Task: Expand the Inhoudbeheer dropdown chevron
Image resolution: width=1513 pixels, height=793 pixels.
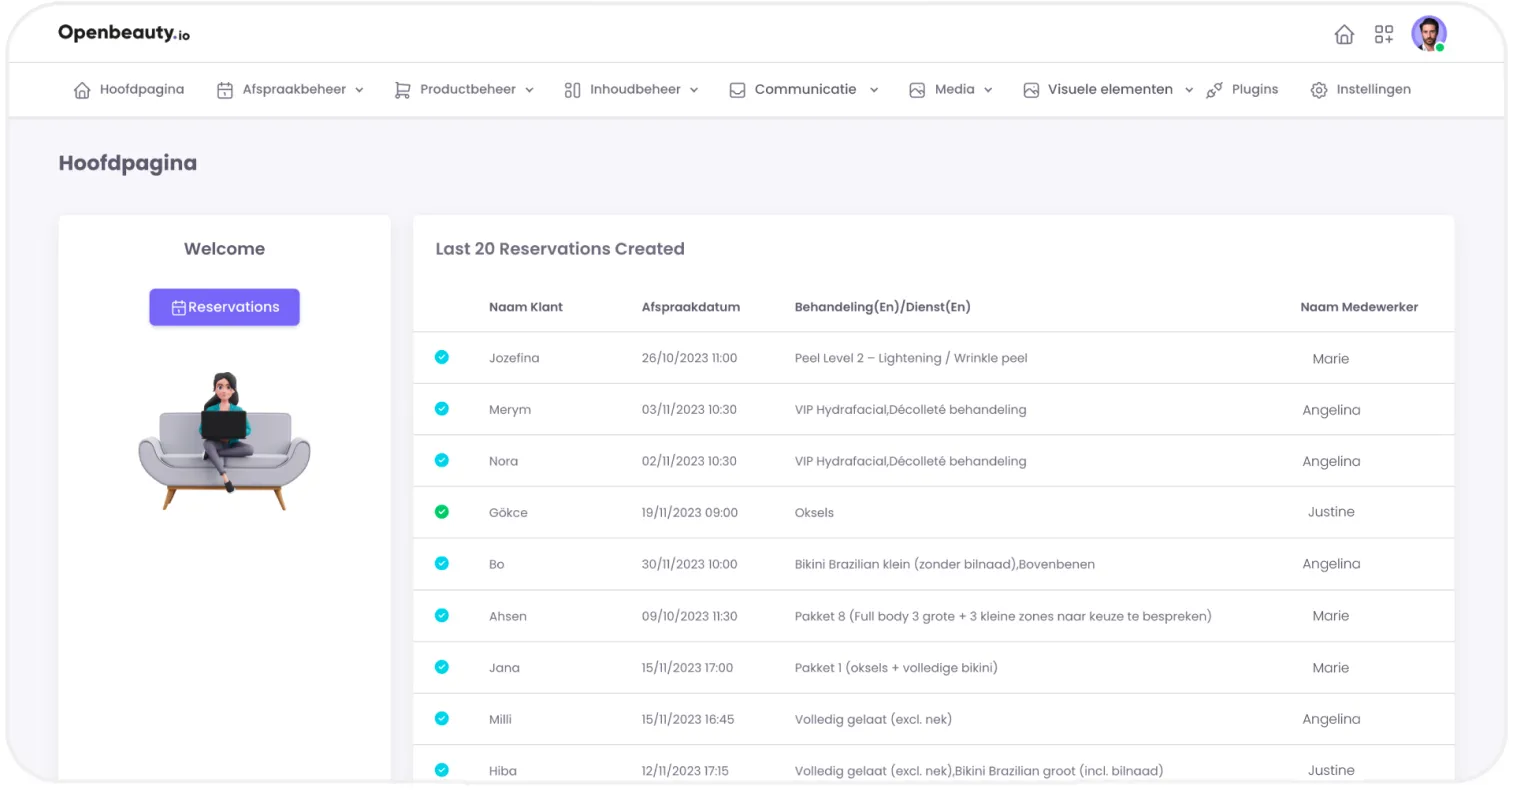Action: pos(694,90)
